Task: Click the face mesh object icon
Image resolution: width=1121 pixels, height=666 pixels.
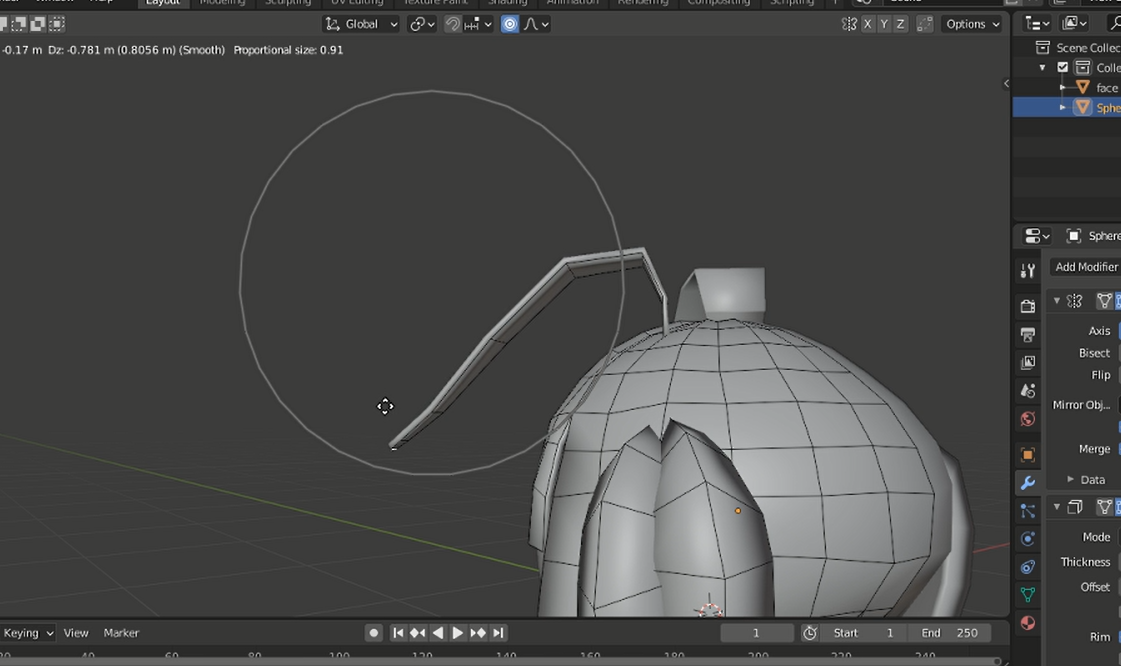Action: [x=1083, y=88]
